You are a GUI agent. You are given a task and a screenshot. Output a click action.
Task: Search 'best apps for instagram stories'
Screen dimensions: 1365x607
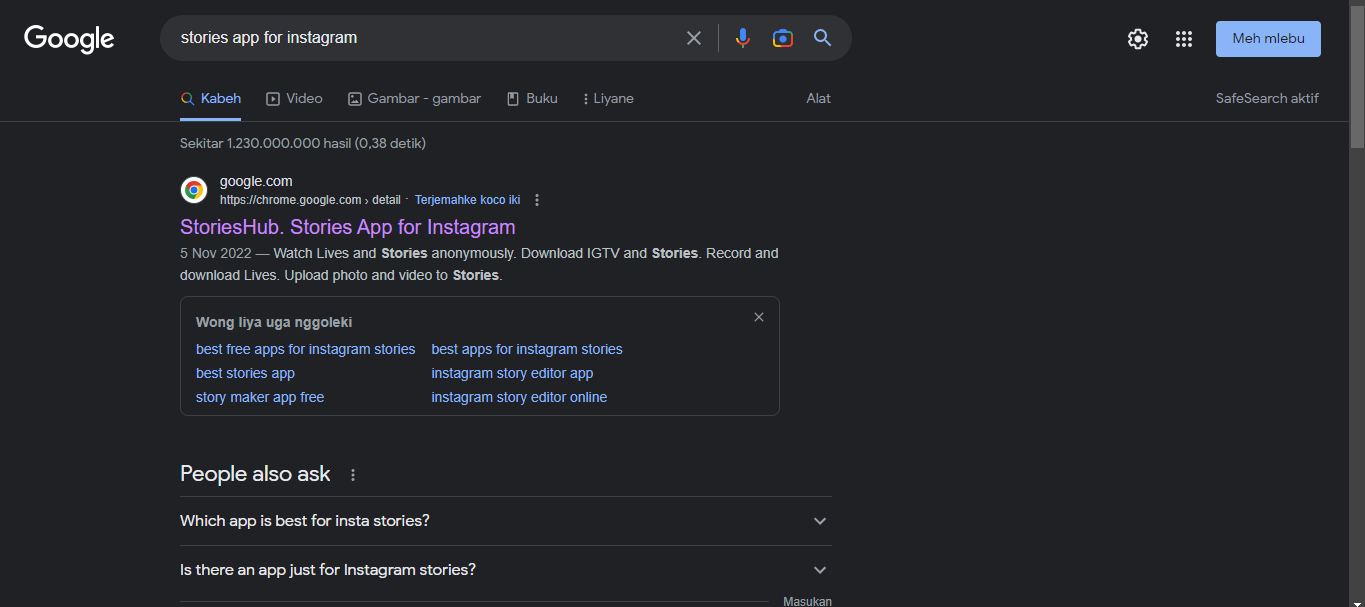coord(527,349)
